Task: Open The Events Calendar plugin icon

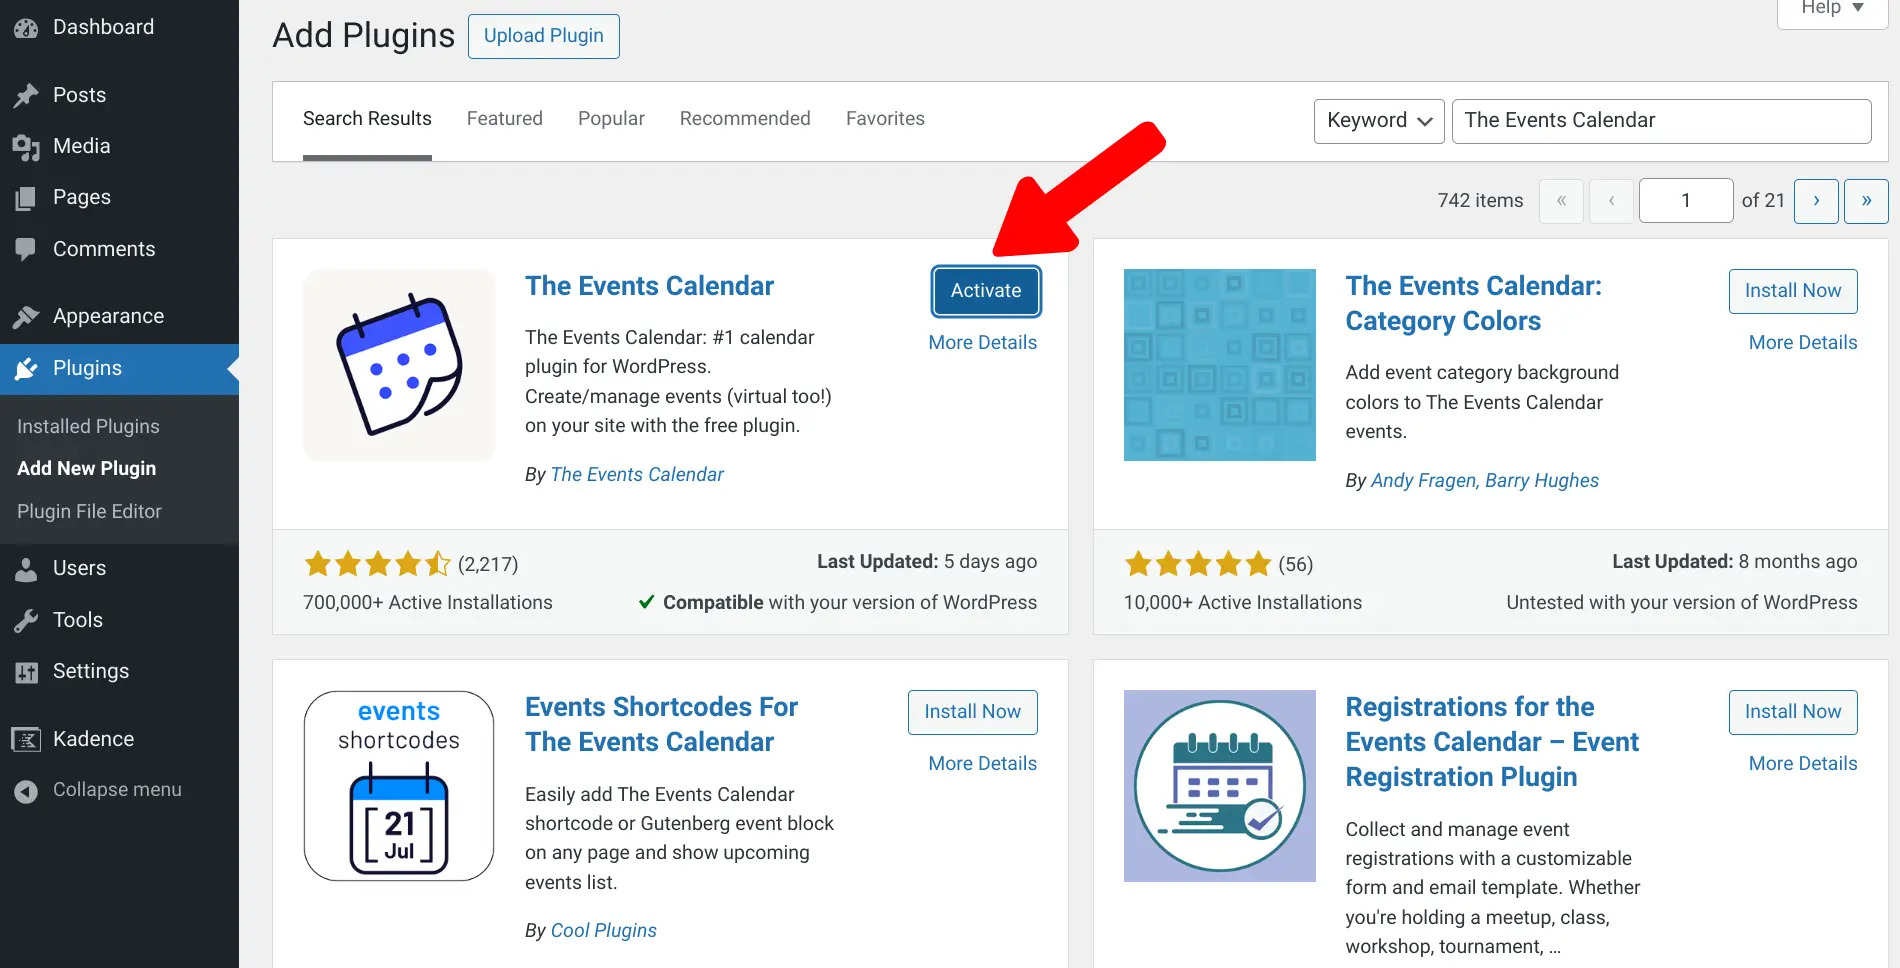Action: point(399,365)
